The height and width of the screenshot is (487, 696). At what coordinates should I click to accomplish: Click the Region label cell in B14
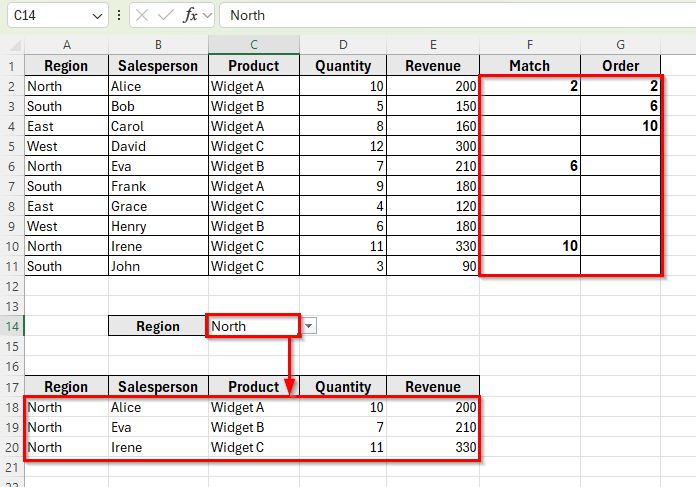(158, 326)
